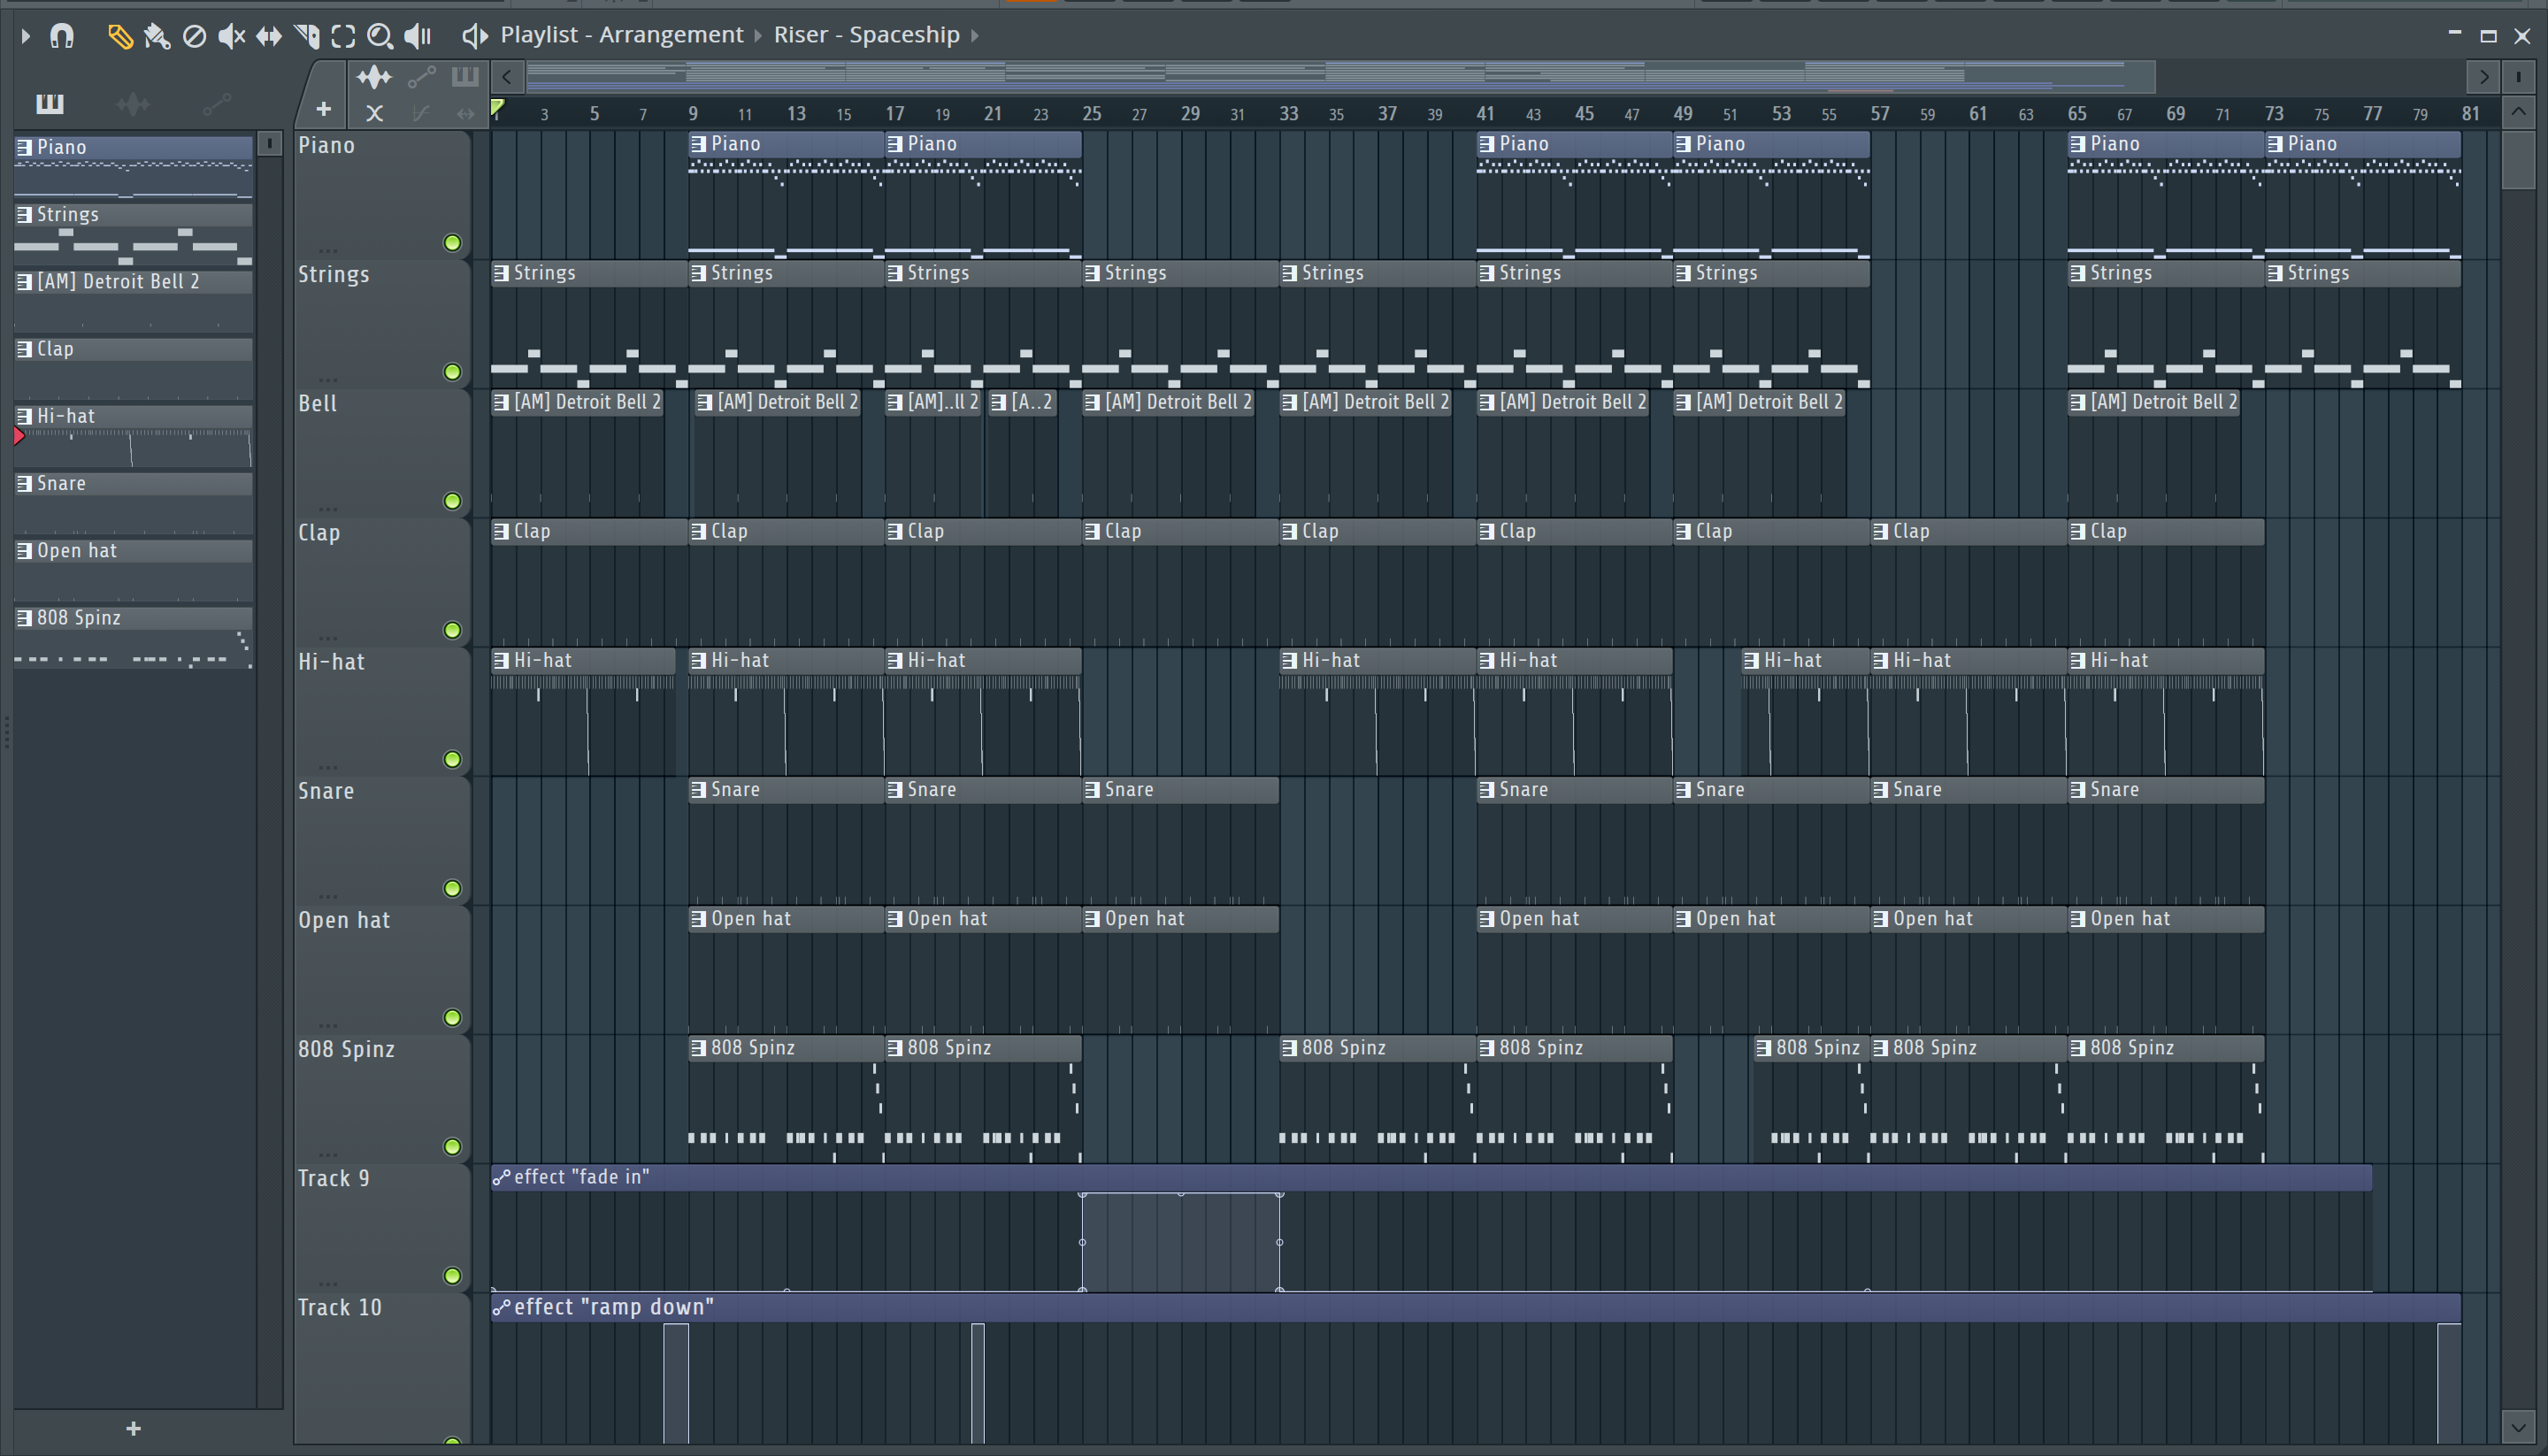This screenshot has width=2548, height=1456.
Task: Mute Track 9 via its green light
Action: point(452,1275)
